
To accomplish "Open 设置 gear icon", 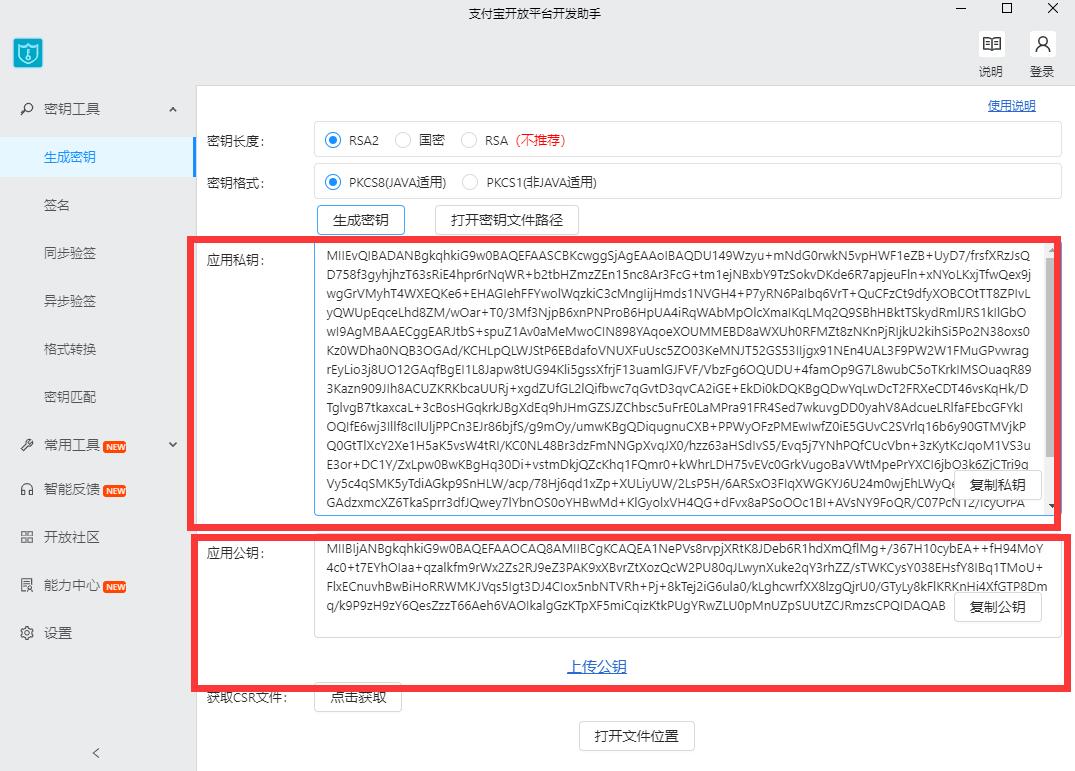I will tap(27, 633).
